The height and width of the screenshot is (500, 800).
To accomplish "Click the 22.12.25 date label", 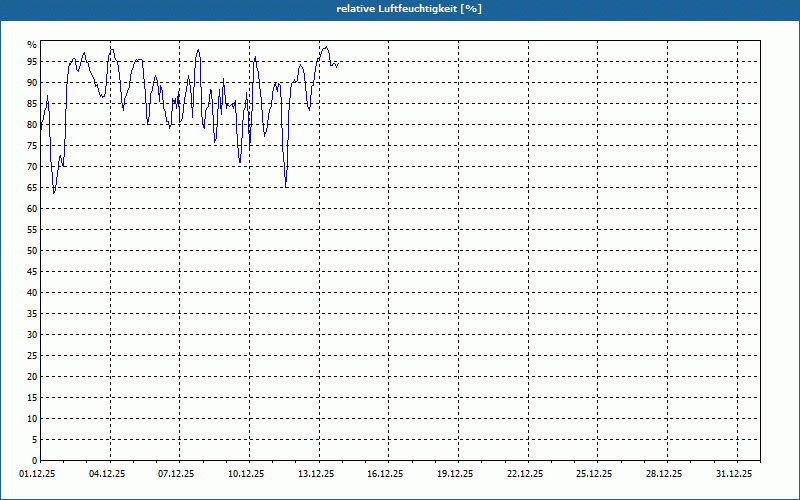I will pyautogui.click(x=525, y=474).
